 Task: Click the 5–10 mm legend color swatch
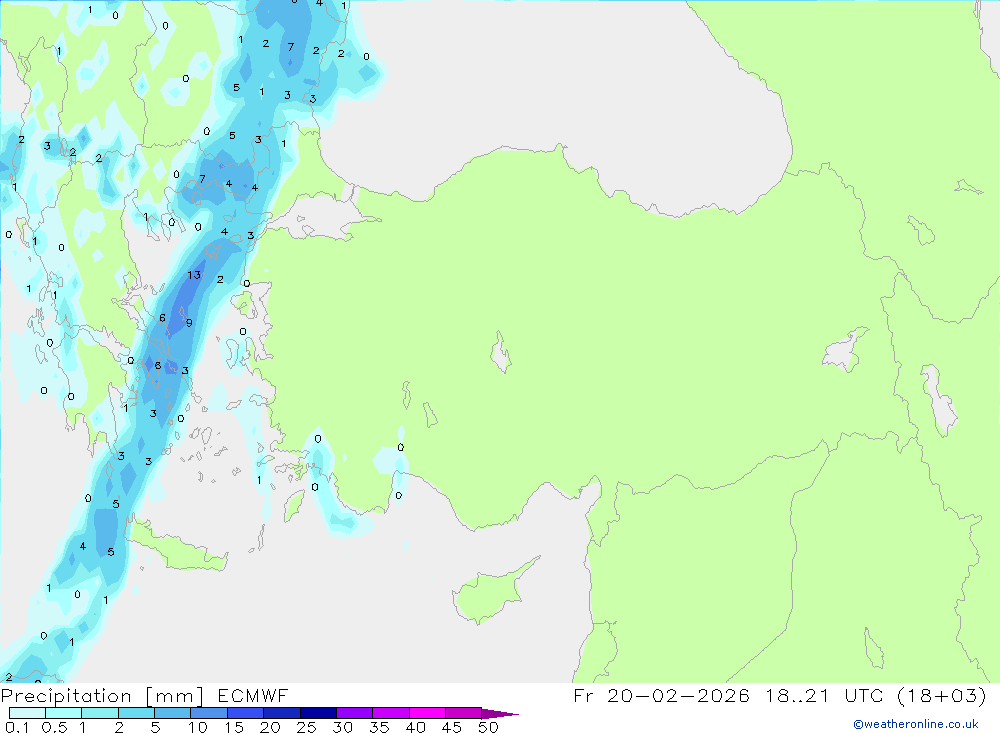click(173, 713)
